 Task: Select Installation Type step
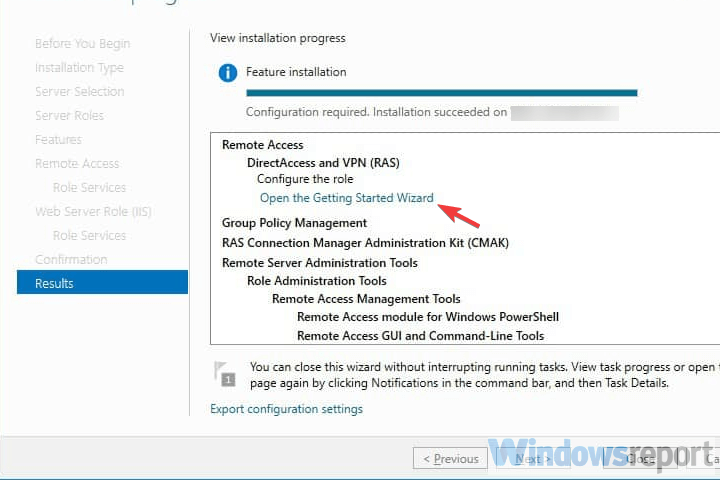click(79, 68)
